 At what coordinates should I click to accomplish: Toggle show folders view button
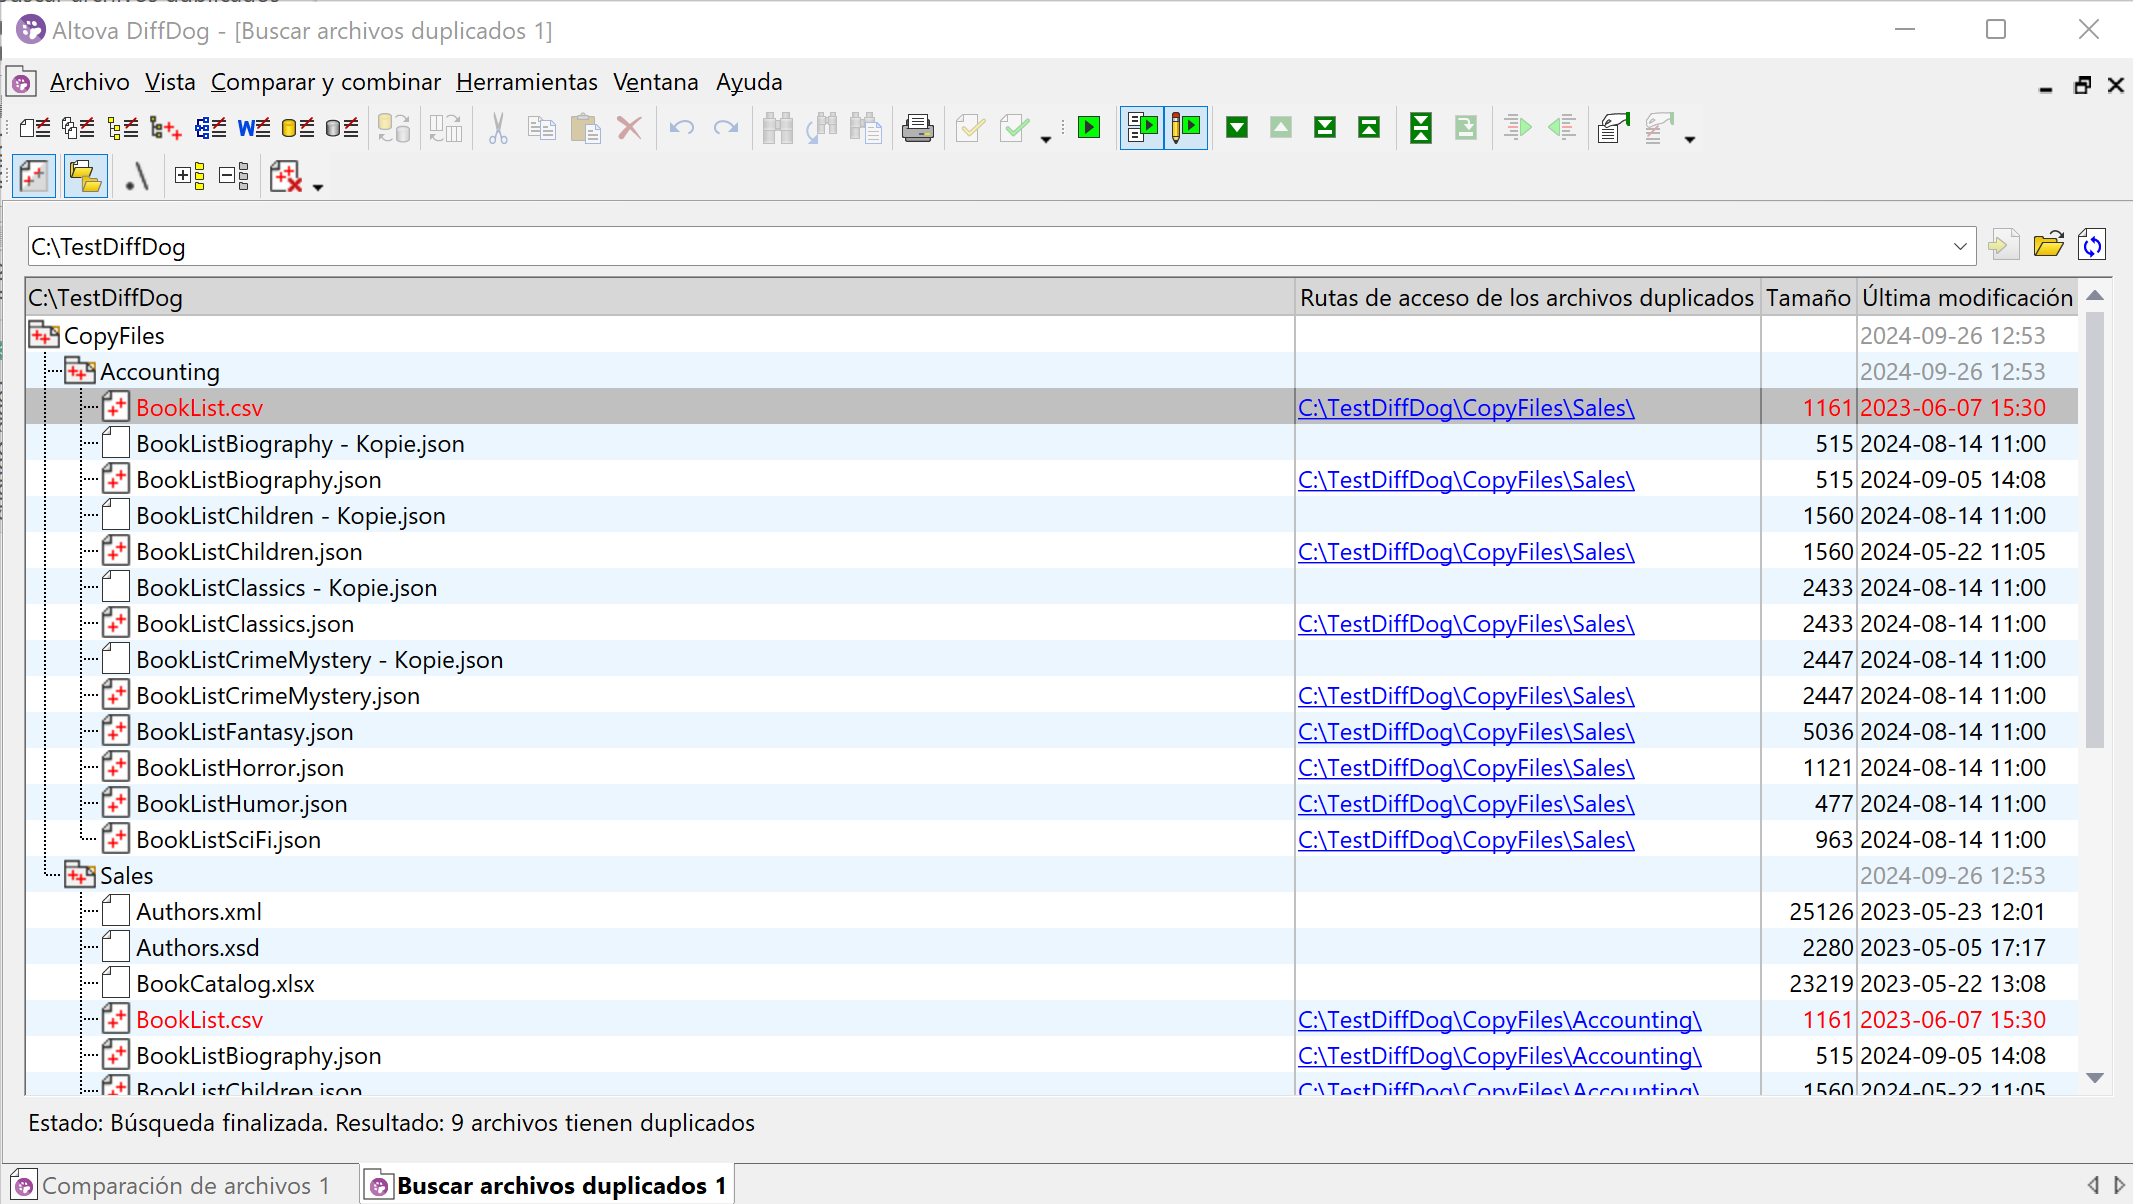tap(86, 177)
